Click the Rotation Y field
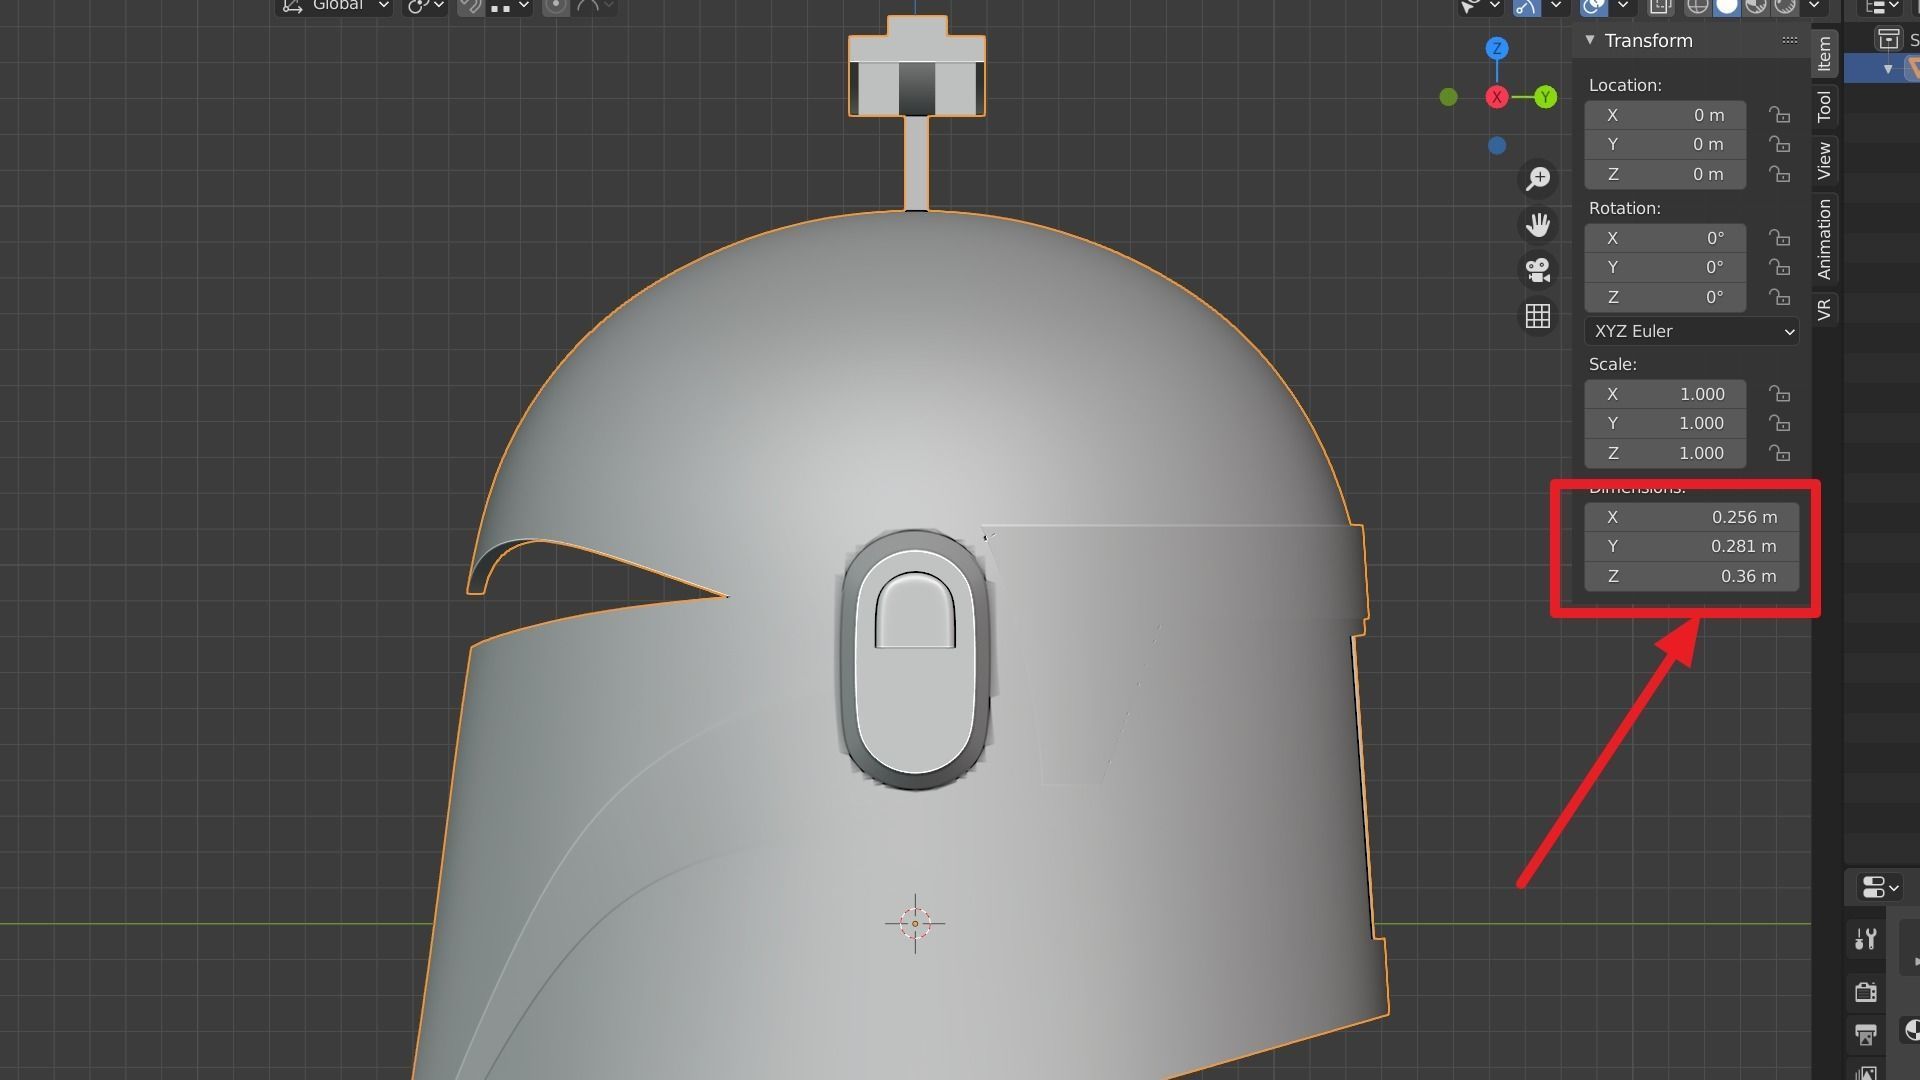This screenshot has height=1080, width=1920. tap(1666, 267)
